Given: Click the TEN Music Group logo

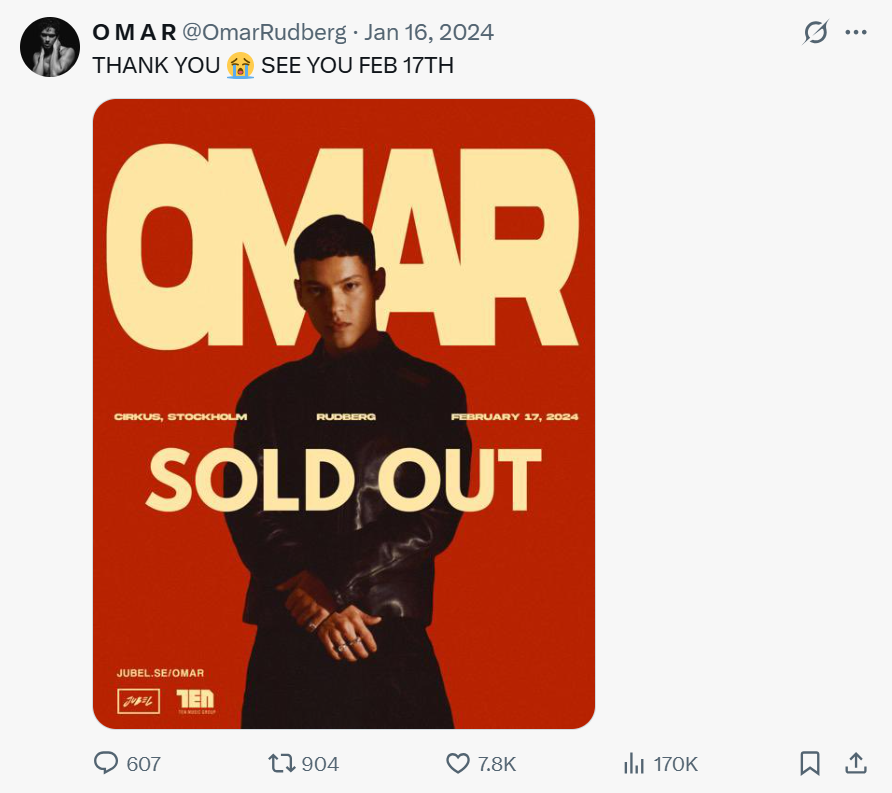Looking at the screenshot, I should click(195, 700).
